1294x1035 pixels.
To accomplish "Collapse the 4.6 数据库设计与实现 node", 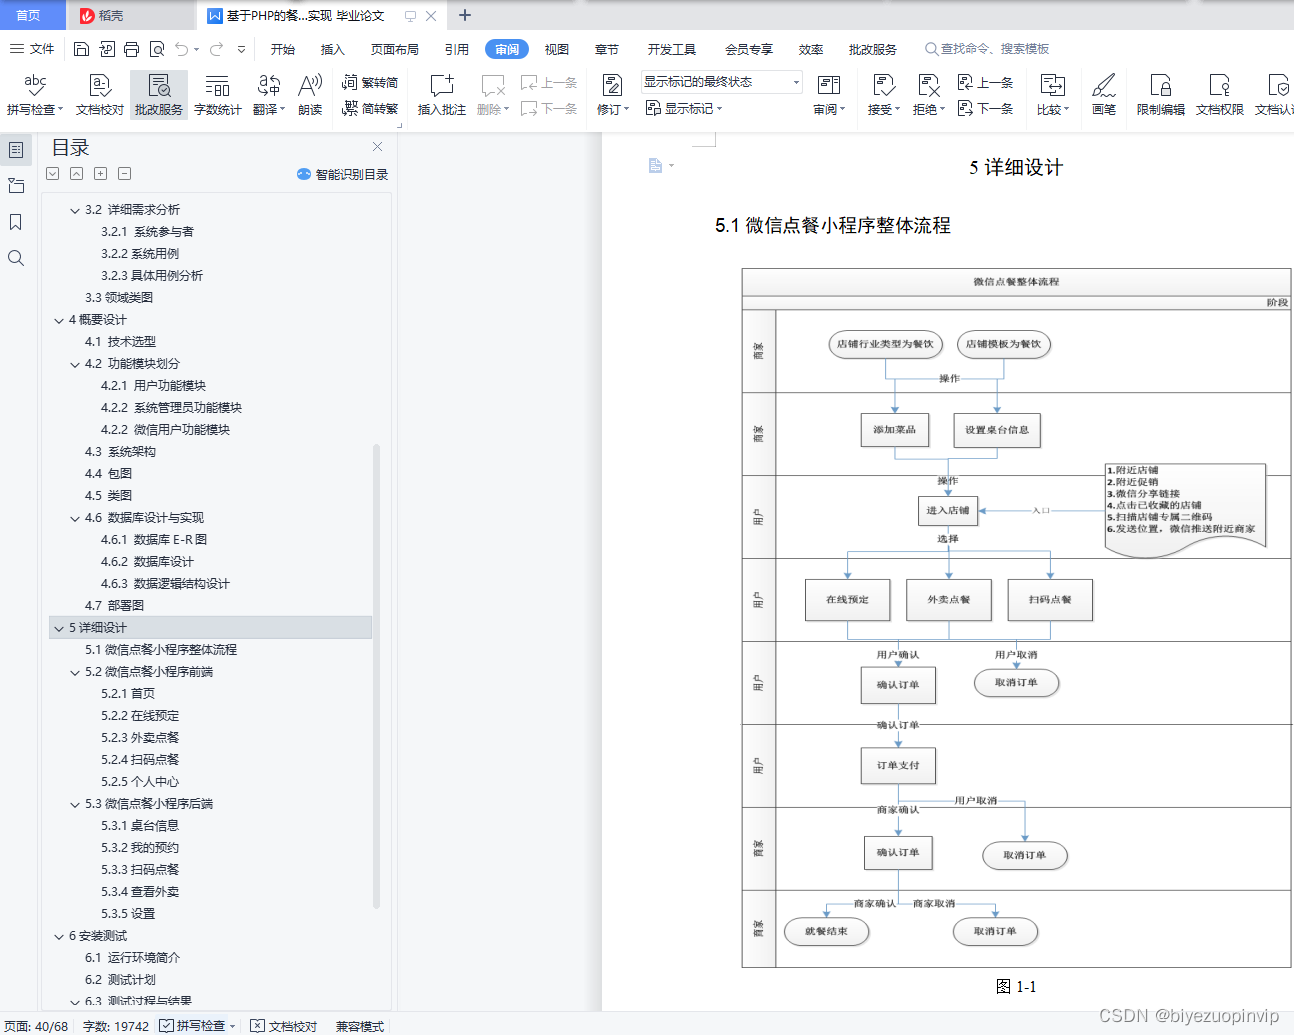I will pos(75,518).
